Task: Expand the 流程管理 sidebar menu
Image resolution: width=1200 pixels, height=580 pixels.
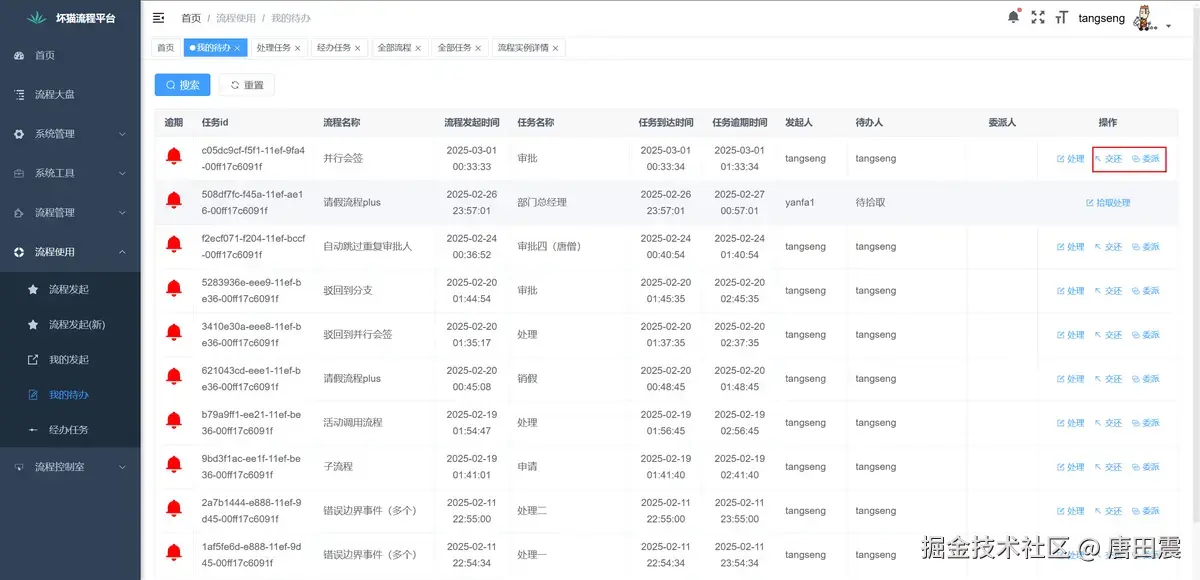Action: [x=70, y=212]
